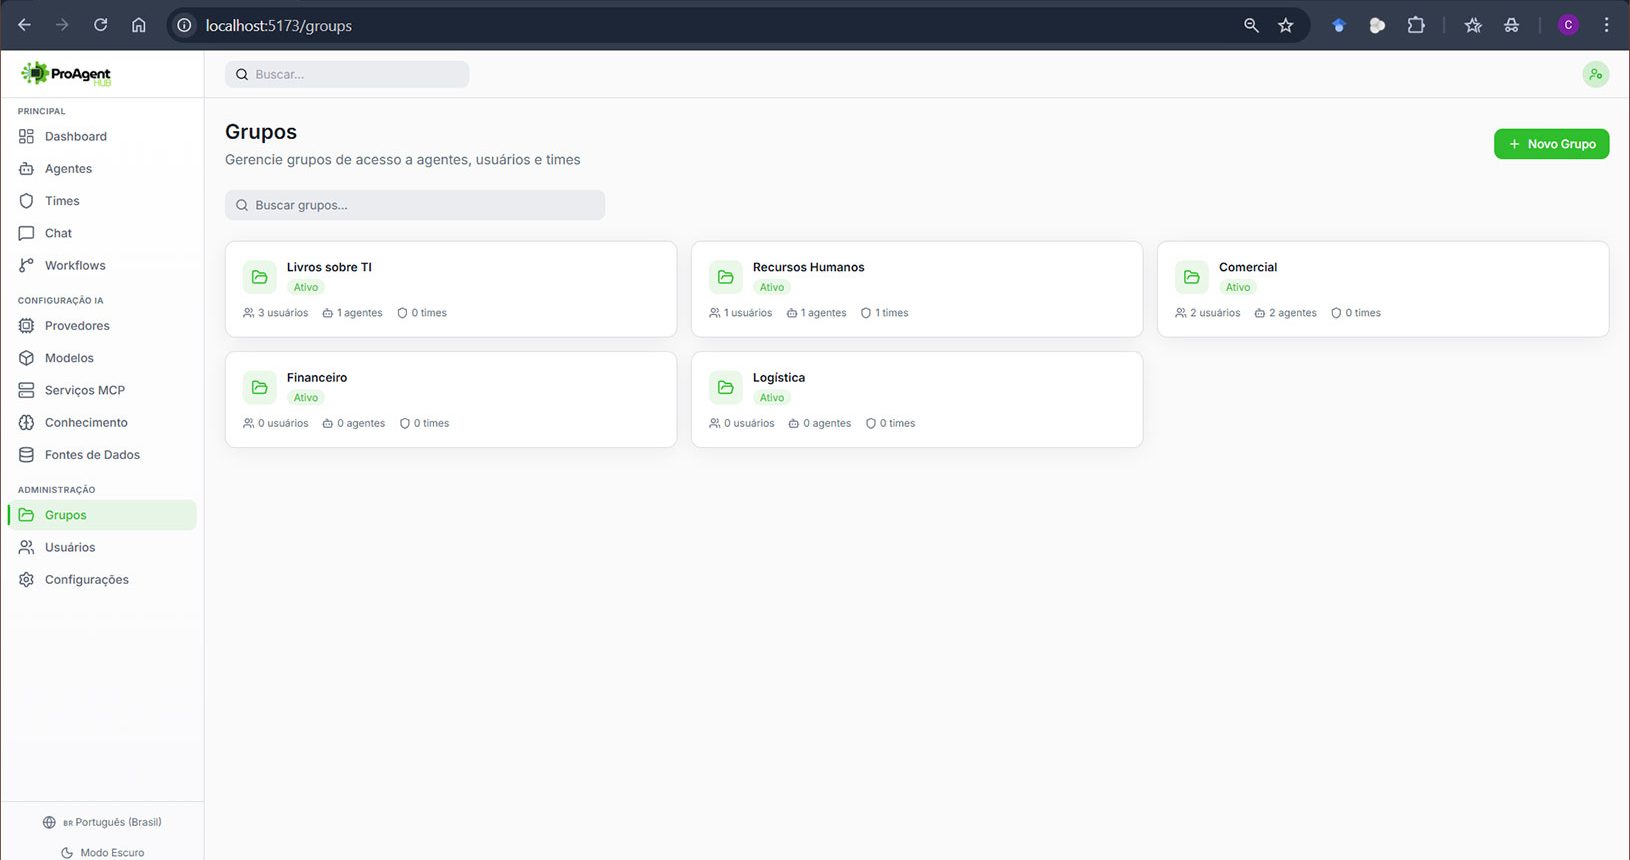This screenshot has height=860, width=1630.
Task: Open the Recursos Humanos group card
Action: click(x=916, y=288)
